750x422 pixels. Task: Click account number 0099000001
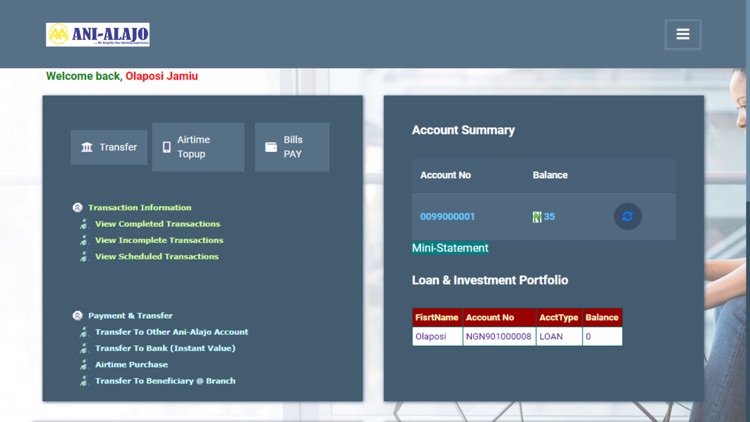point(447,217)
